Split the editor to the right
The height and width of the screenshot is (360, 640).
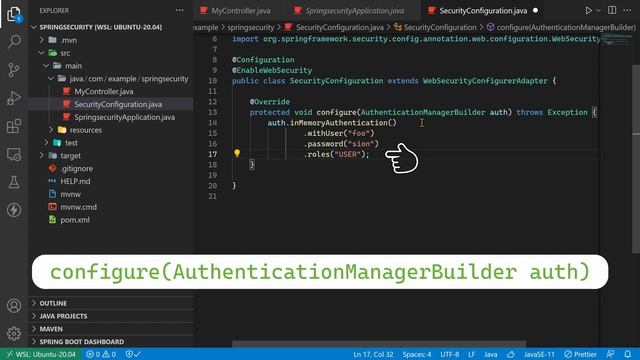pos(612,11)
